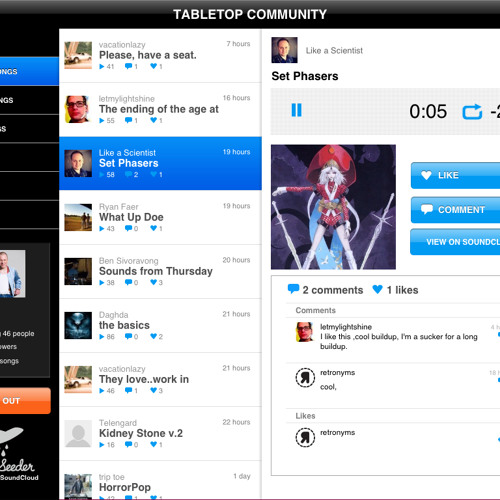Screen dimensions: 500x500
Task: Click Like a Scientist profile photo in header
Action: (x=284, y=50)
